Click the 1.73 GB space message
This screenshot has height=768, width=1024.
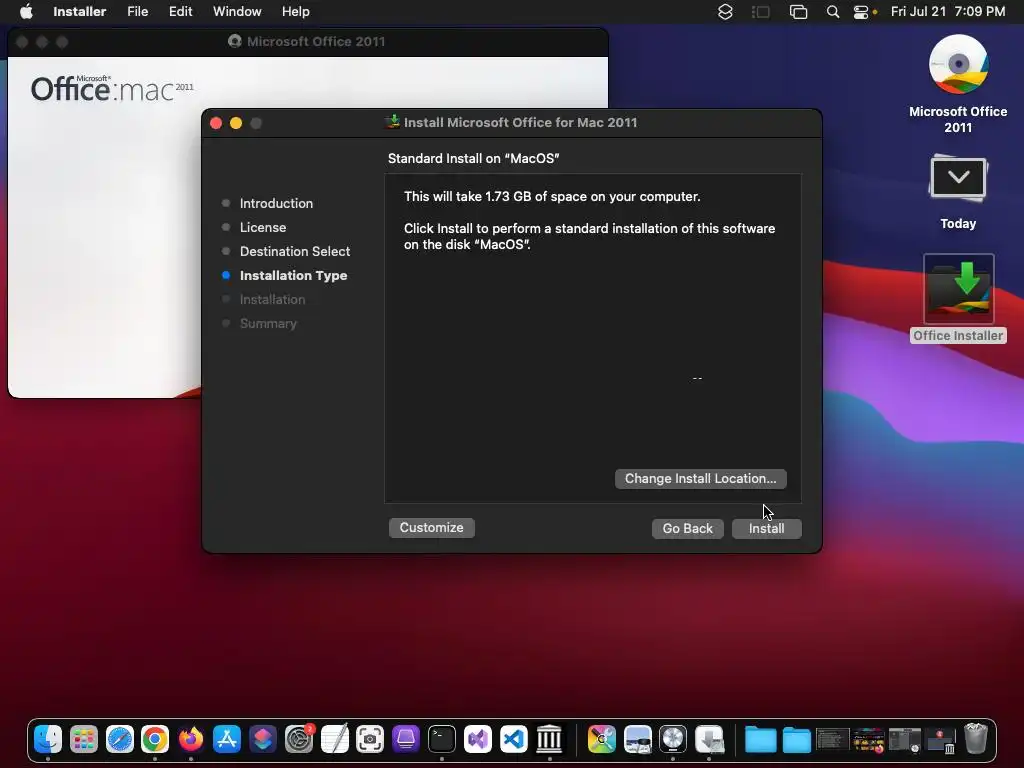pos(552,197)
